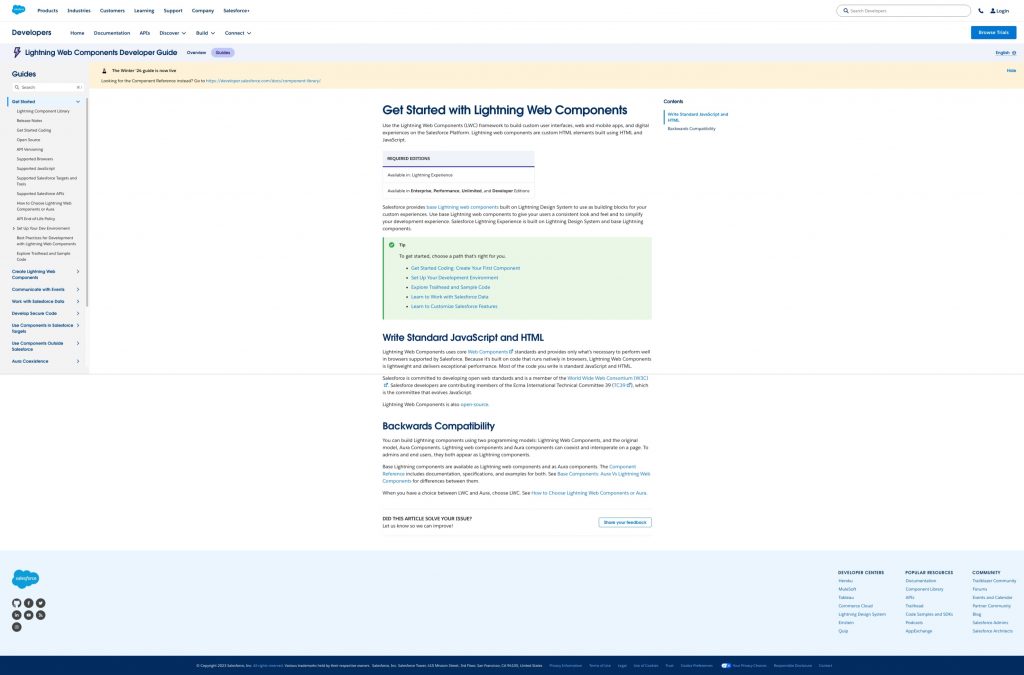Screen dimensions: 1024x675
Task: Open API Versioning in the sidebar
Action: point(29,149)
